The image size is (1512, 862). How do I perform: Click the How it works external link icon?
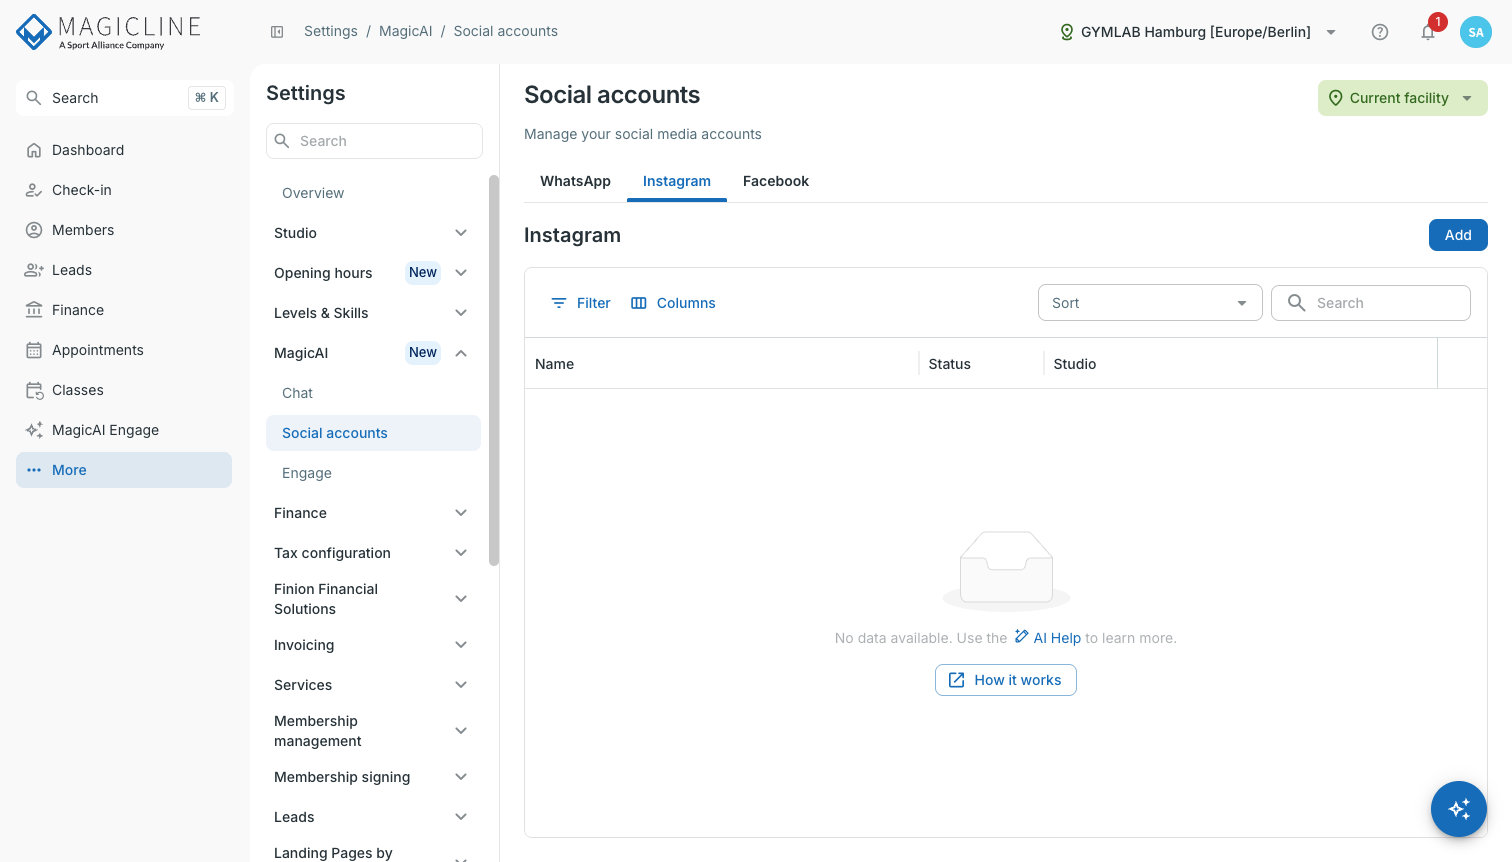tap(957, 680)
